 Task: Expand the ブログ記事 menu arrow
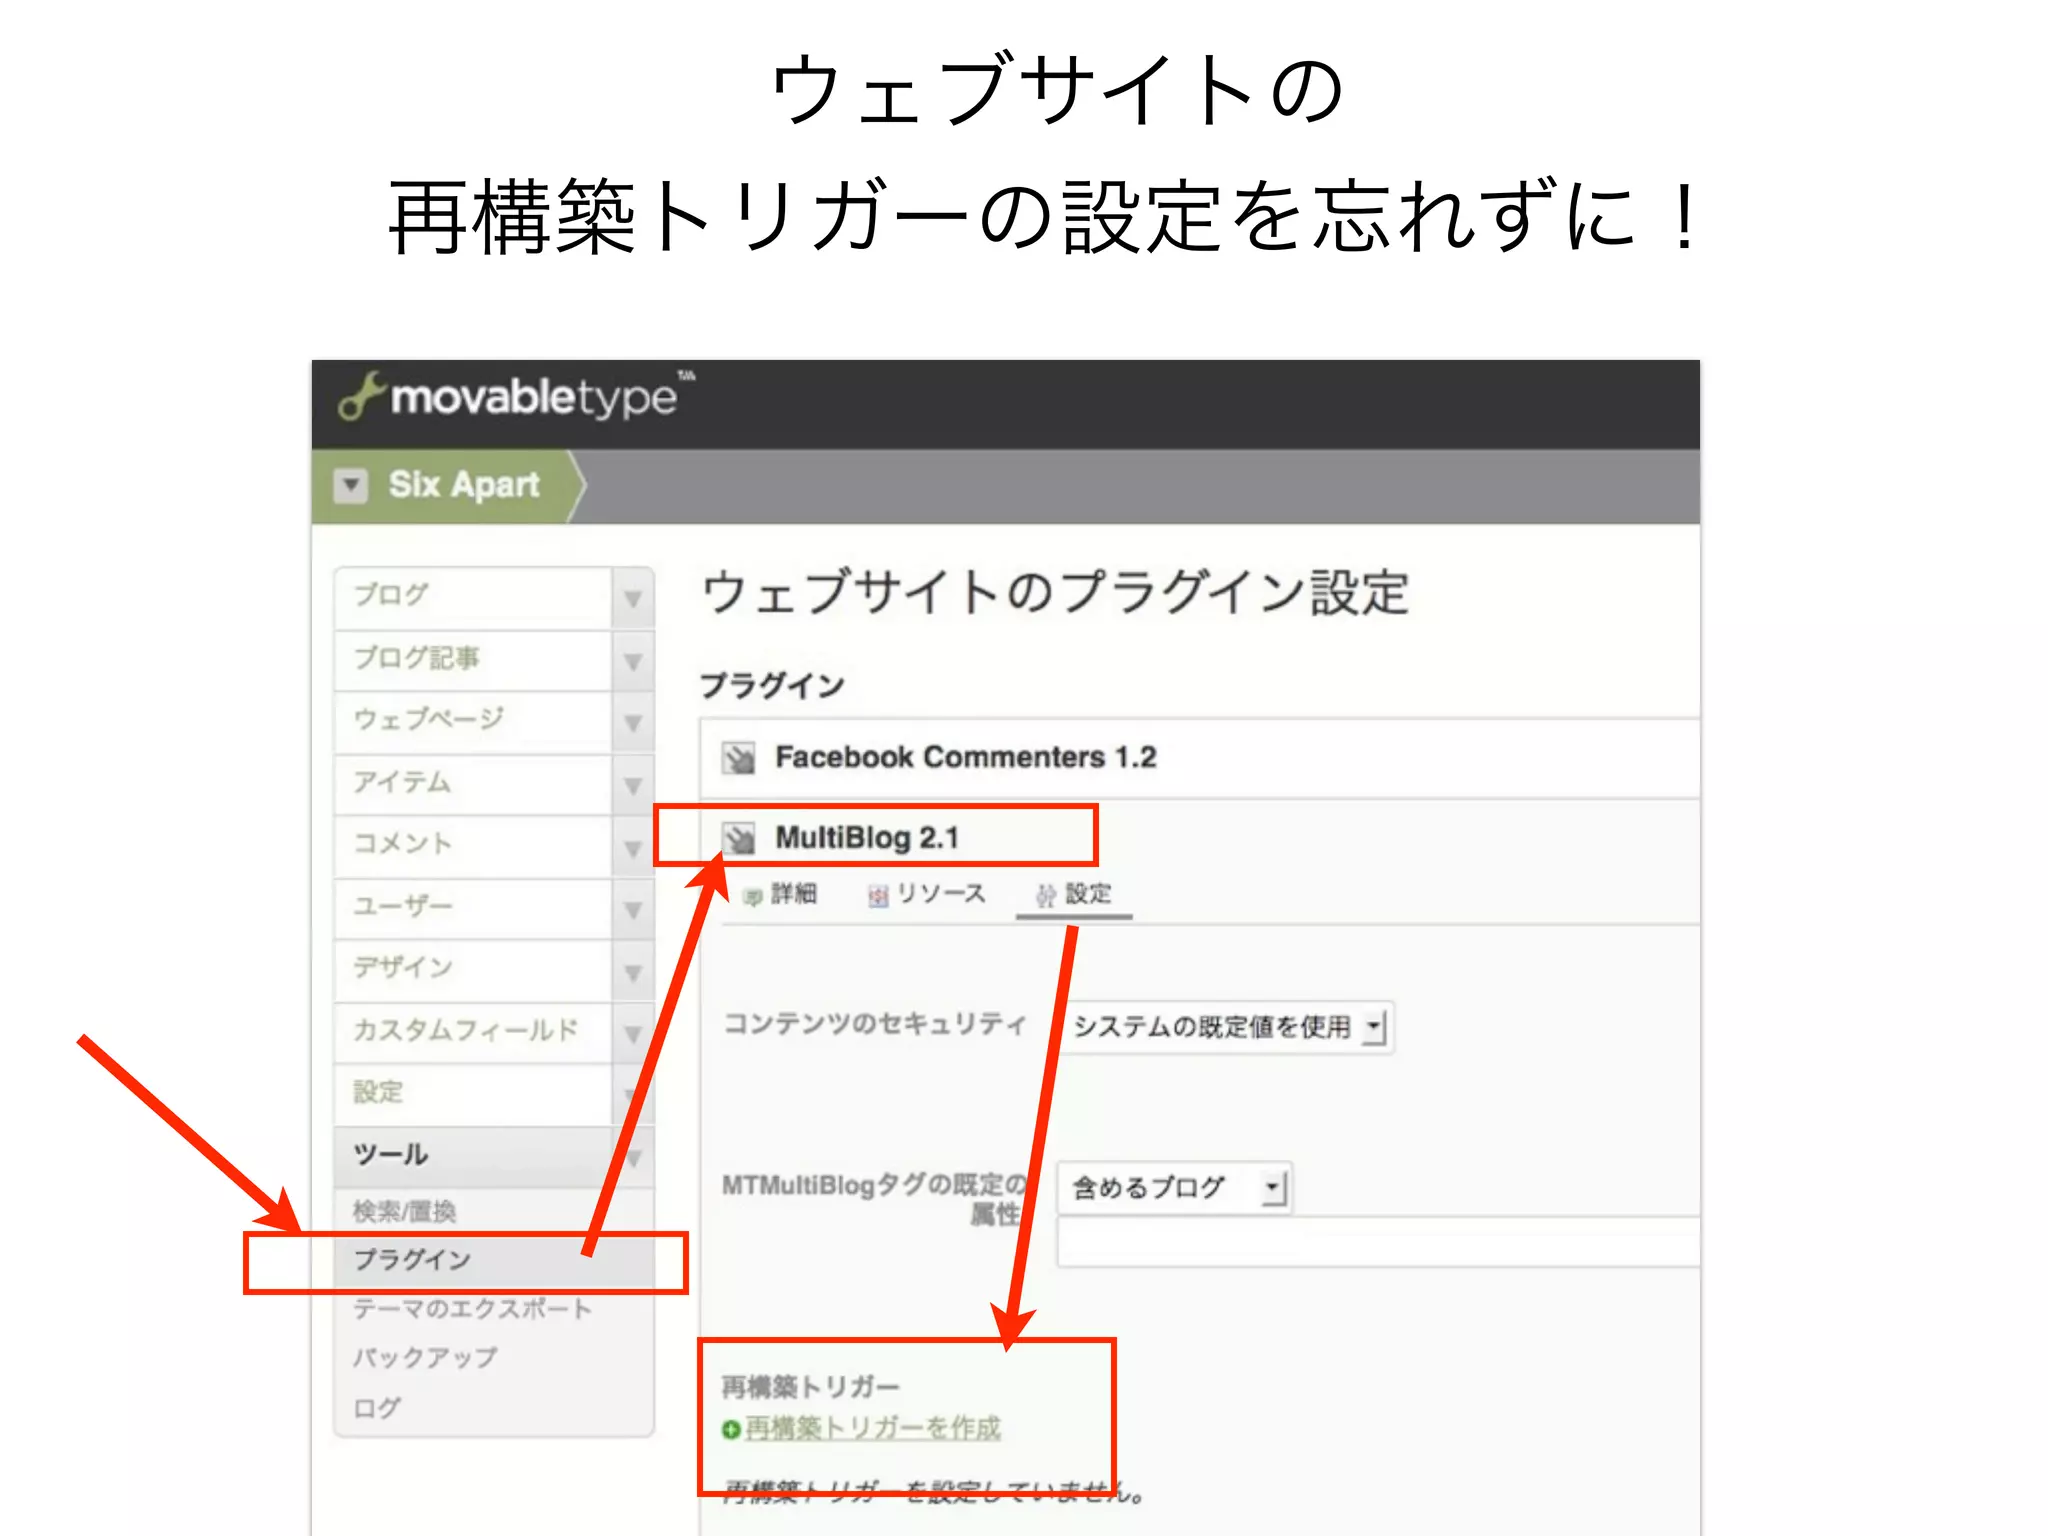point(632,661)
